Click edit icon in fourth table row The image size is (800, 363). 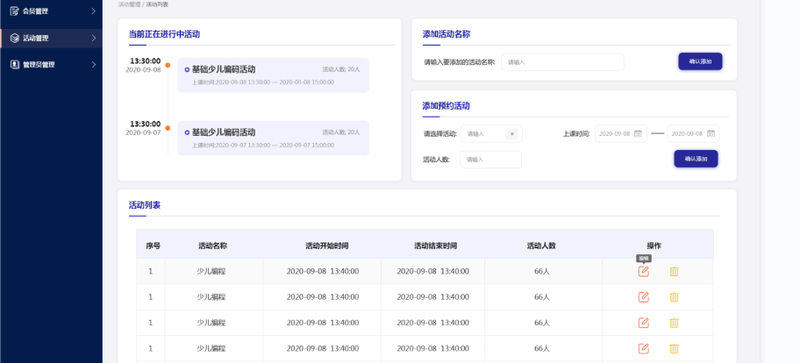(643, 348)
